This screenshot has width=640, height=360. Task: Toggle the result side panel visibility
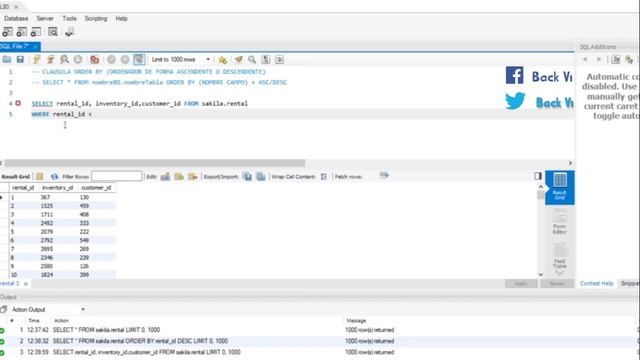point(538,176)
